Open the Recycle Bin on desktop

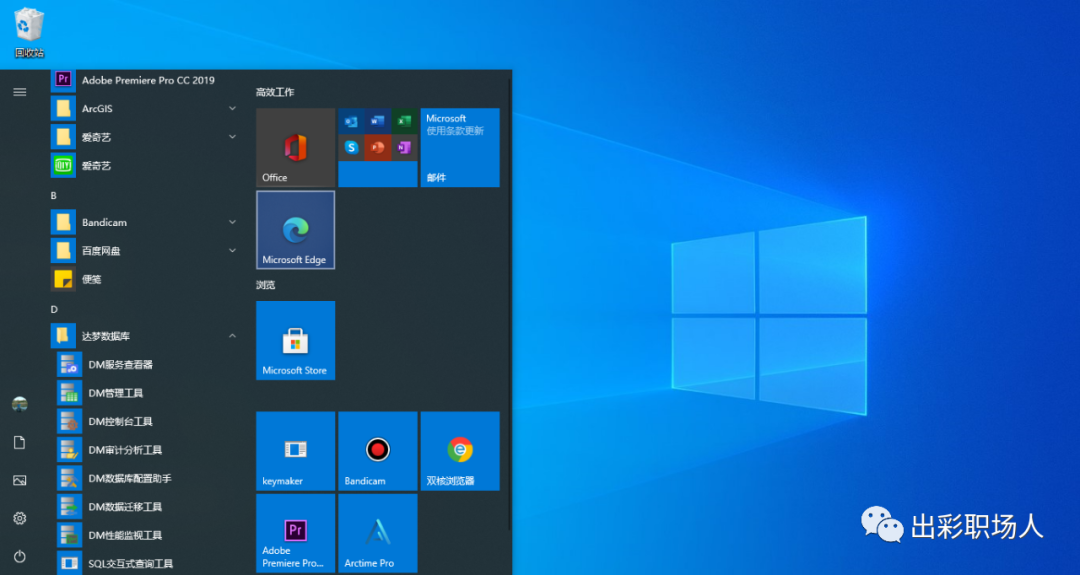tap(29, 32)
